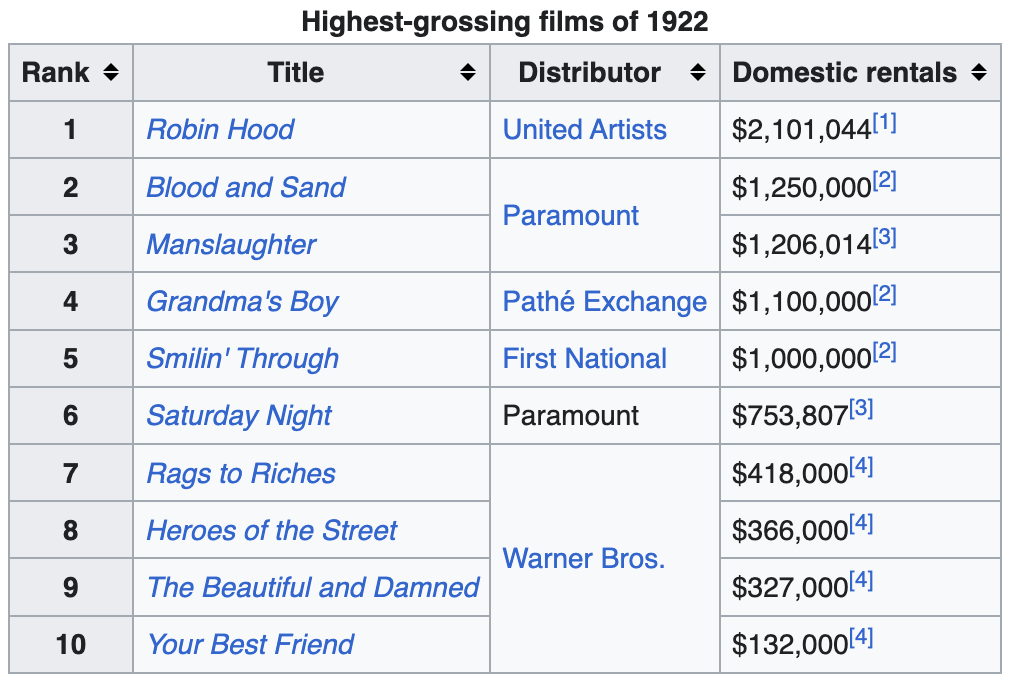Click the First National distributor link
Screen dimensions: 1020x696
[x=584, y=359]
